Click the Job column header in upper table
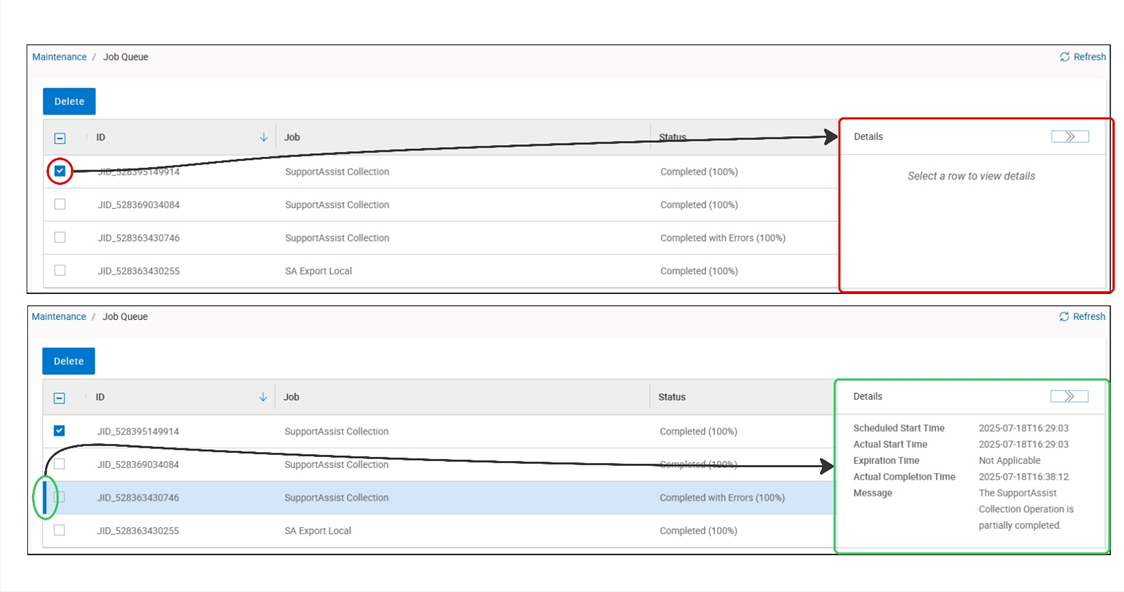This screenshot has height=592, width=1124. [292, 137]
